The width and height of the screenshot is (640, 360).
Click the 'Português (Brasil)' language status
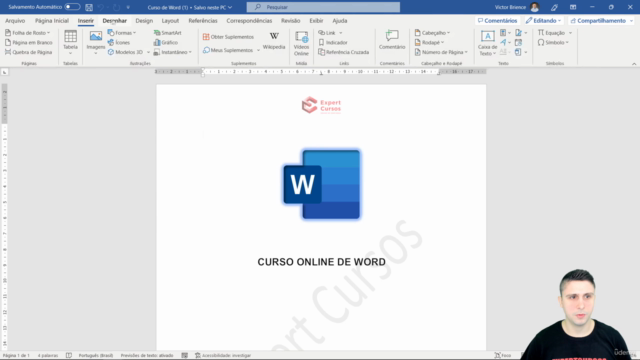point(96,356)
